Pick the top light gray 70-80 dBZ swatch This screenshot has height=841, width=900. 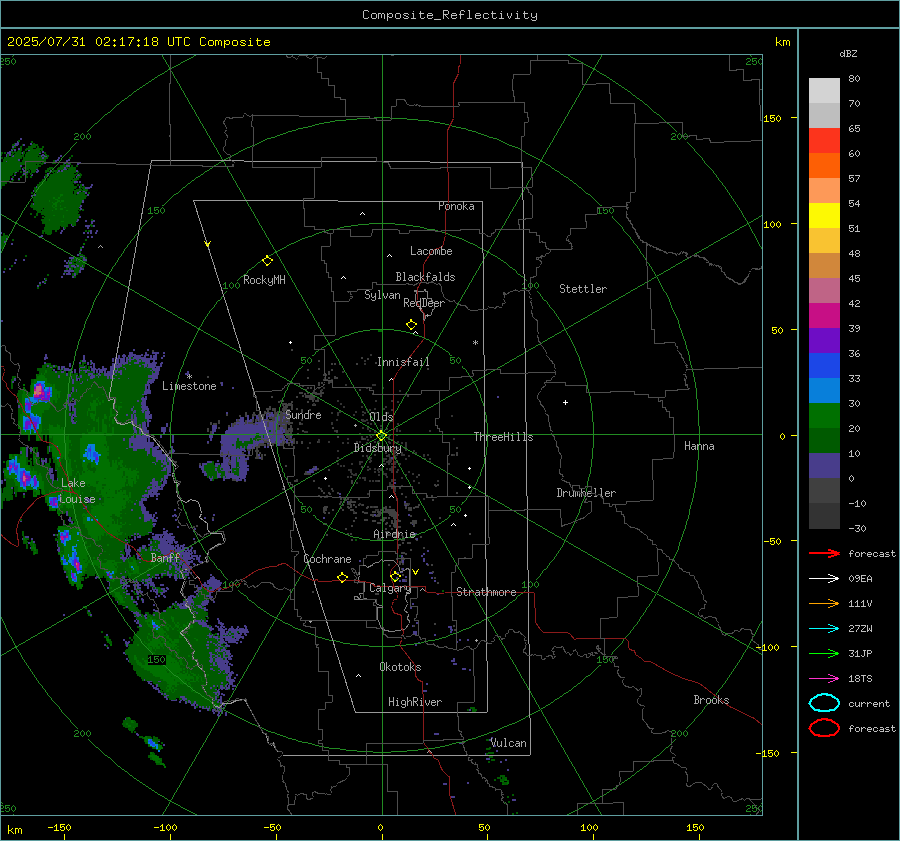[x=824, y=91]
